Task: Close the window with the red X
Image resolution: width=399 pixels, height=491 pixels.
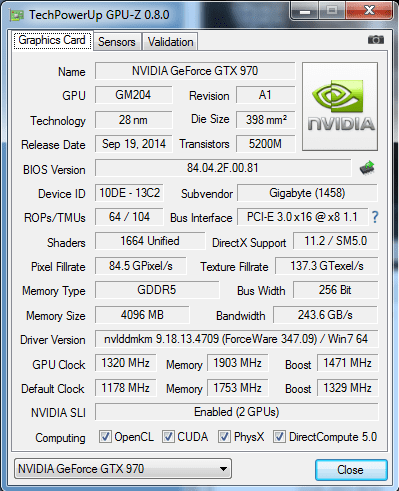Action: coord(369,12)
